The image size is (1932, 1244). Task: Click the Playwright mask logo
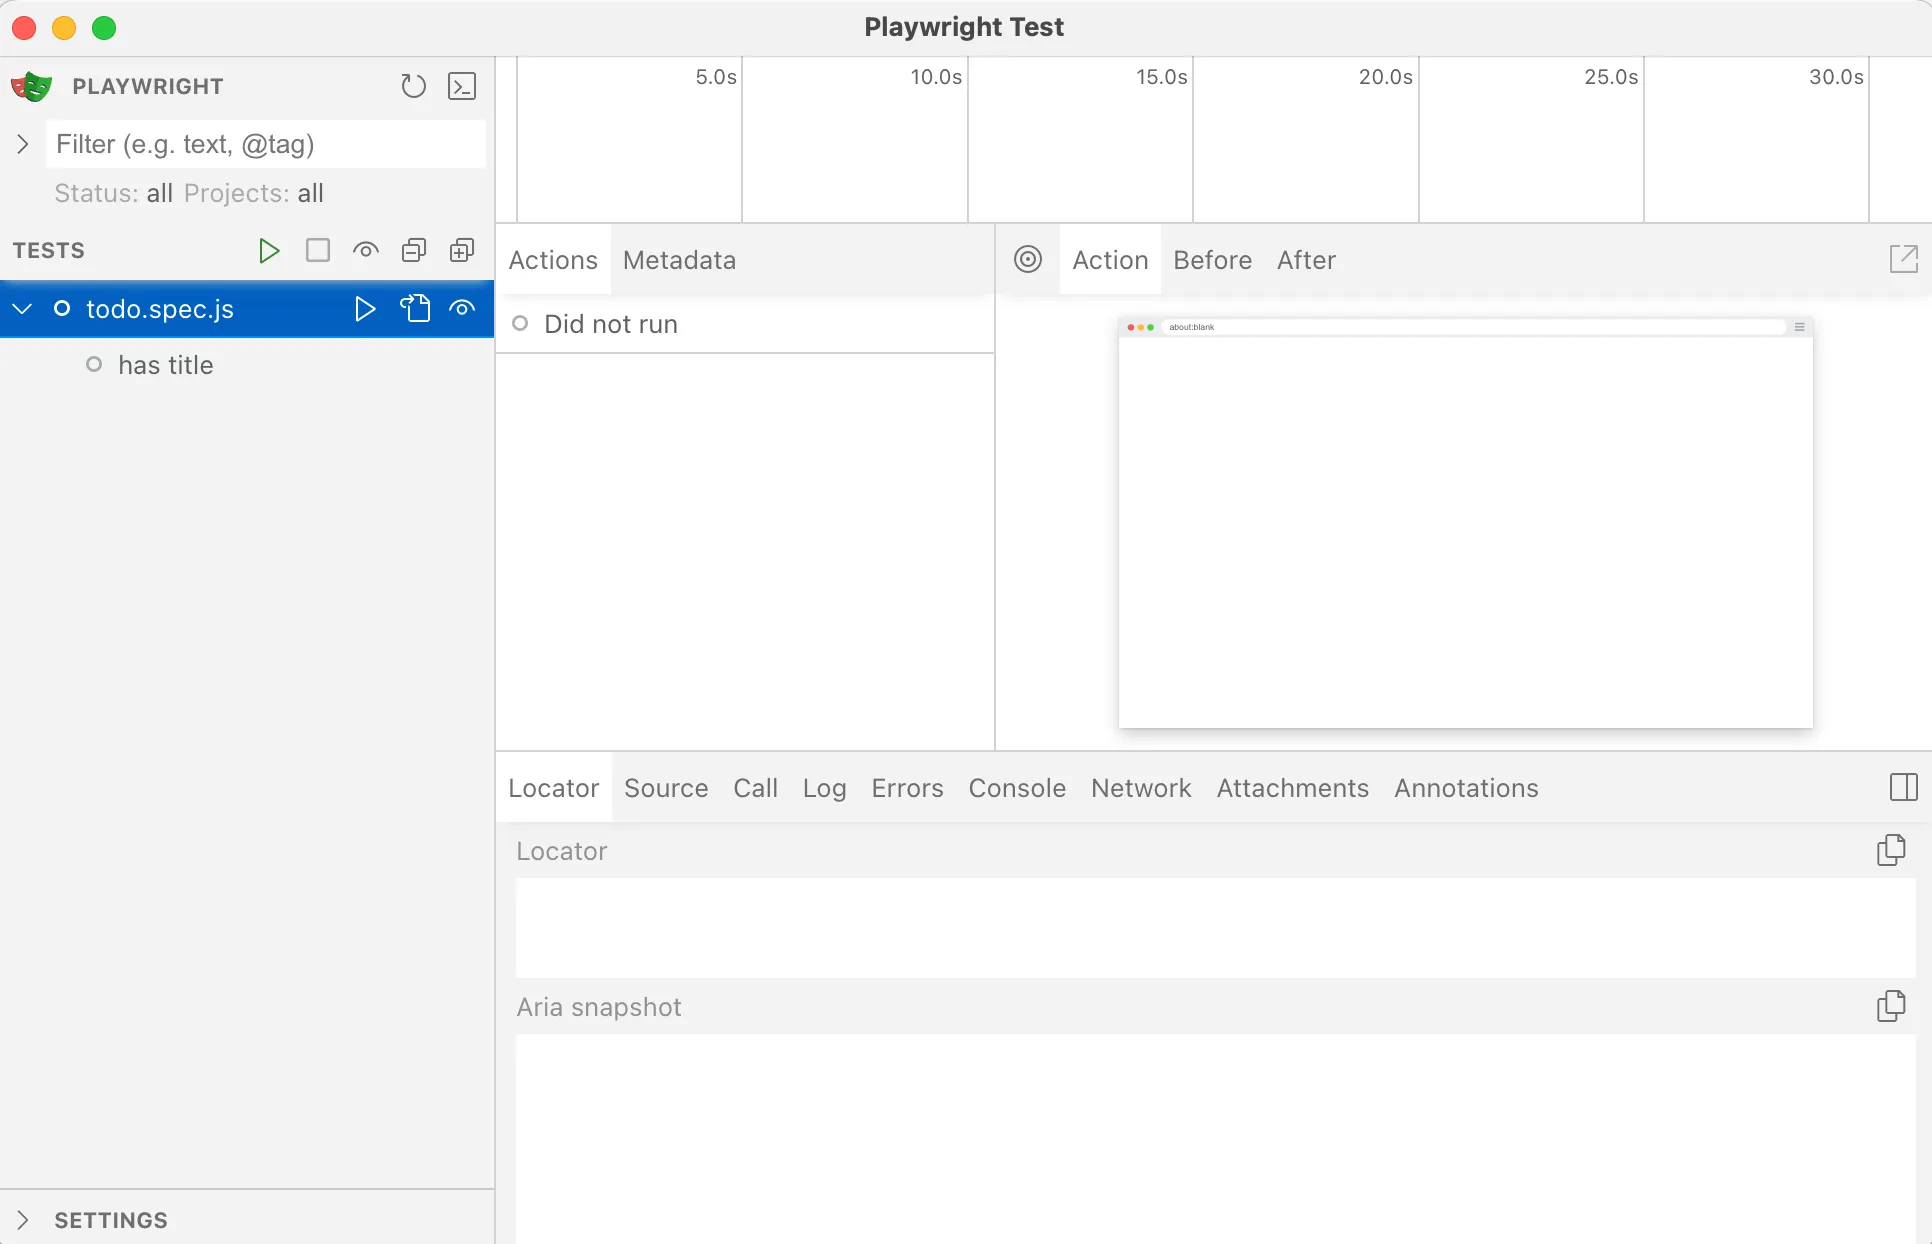(x=31, y=87)
